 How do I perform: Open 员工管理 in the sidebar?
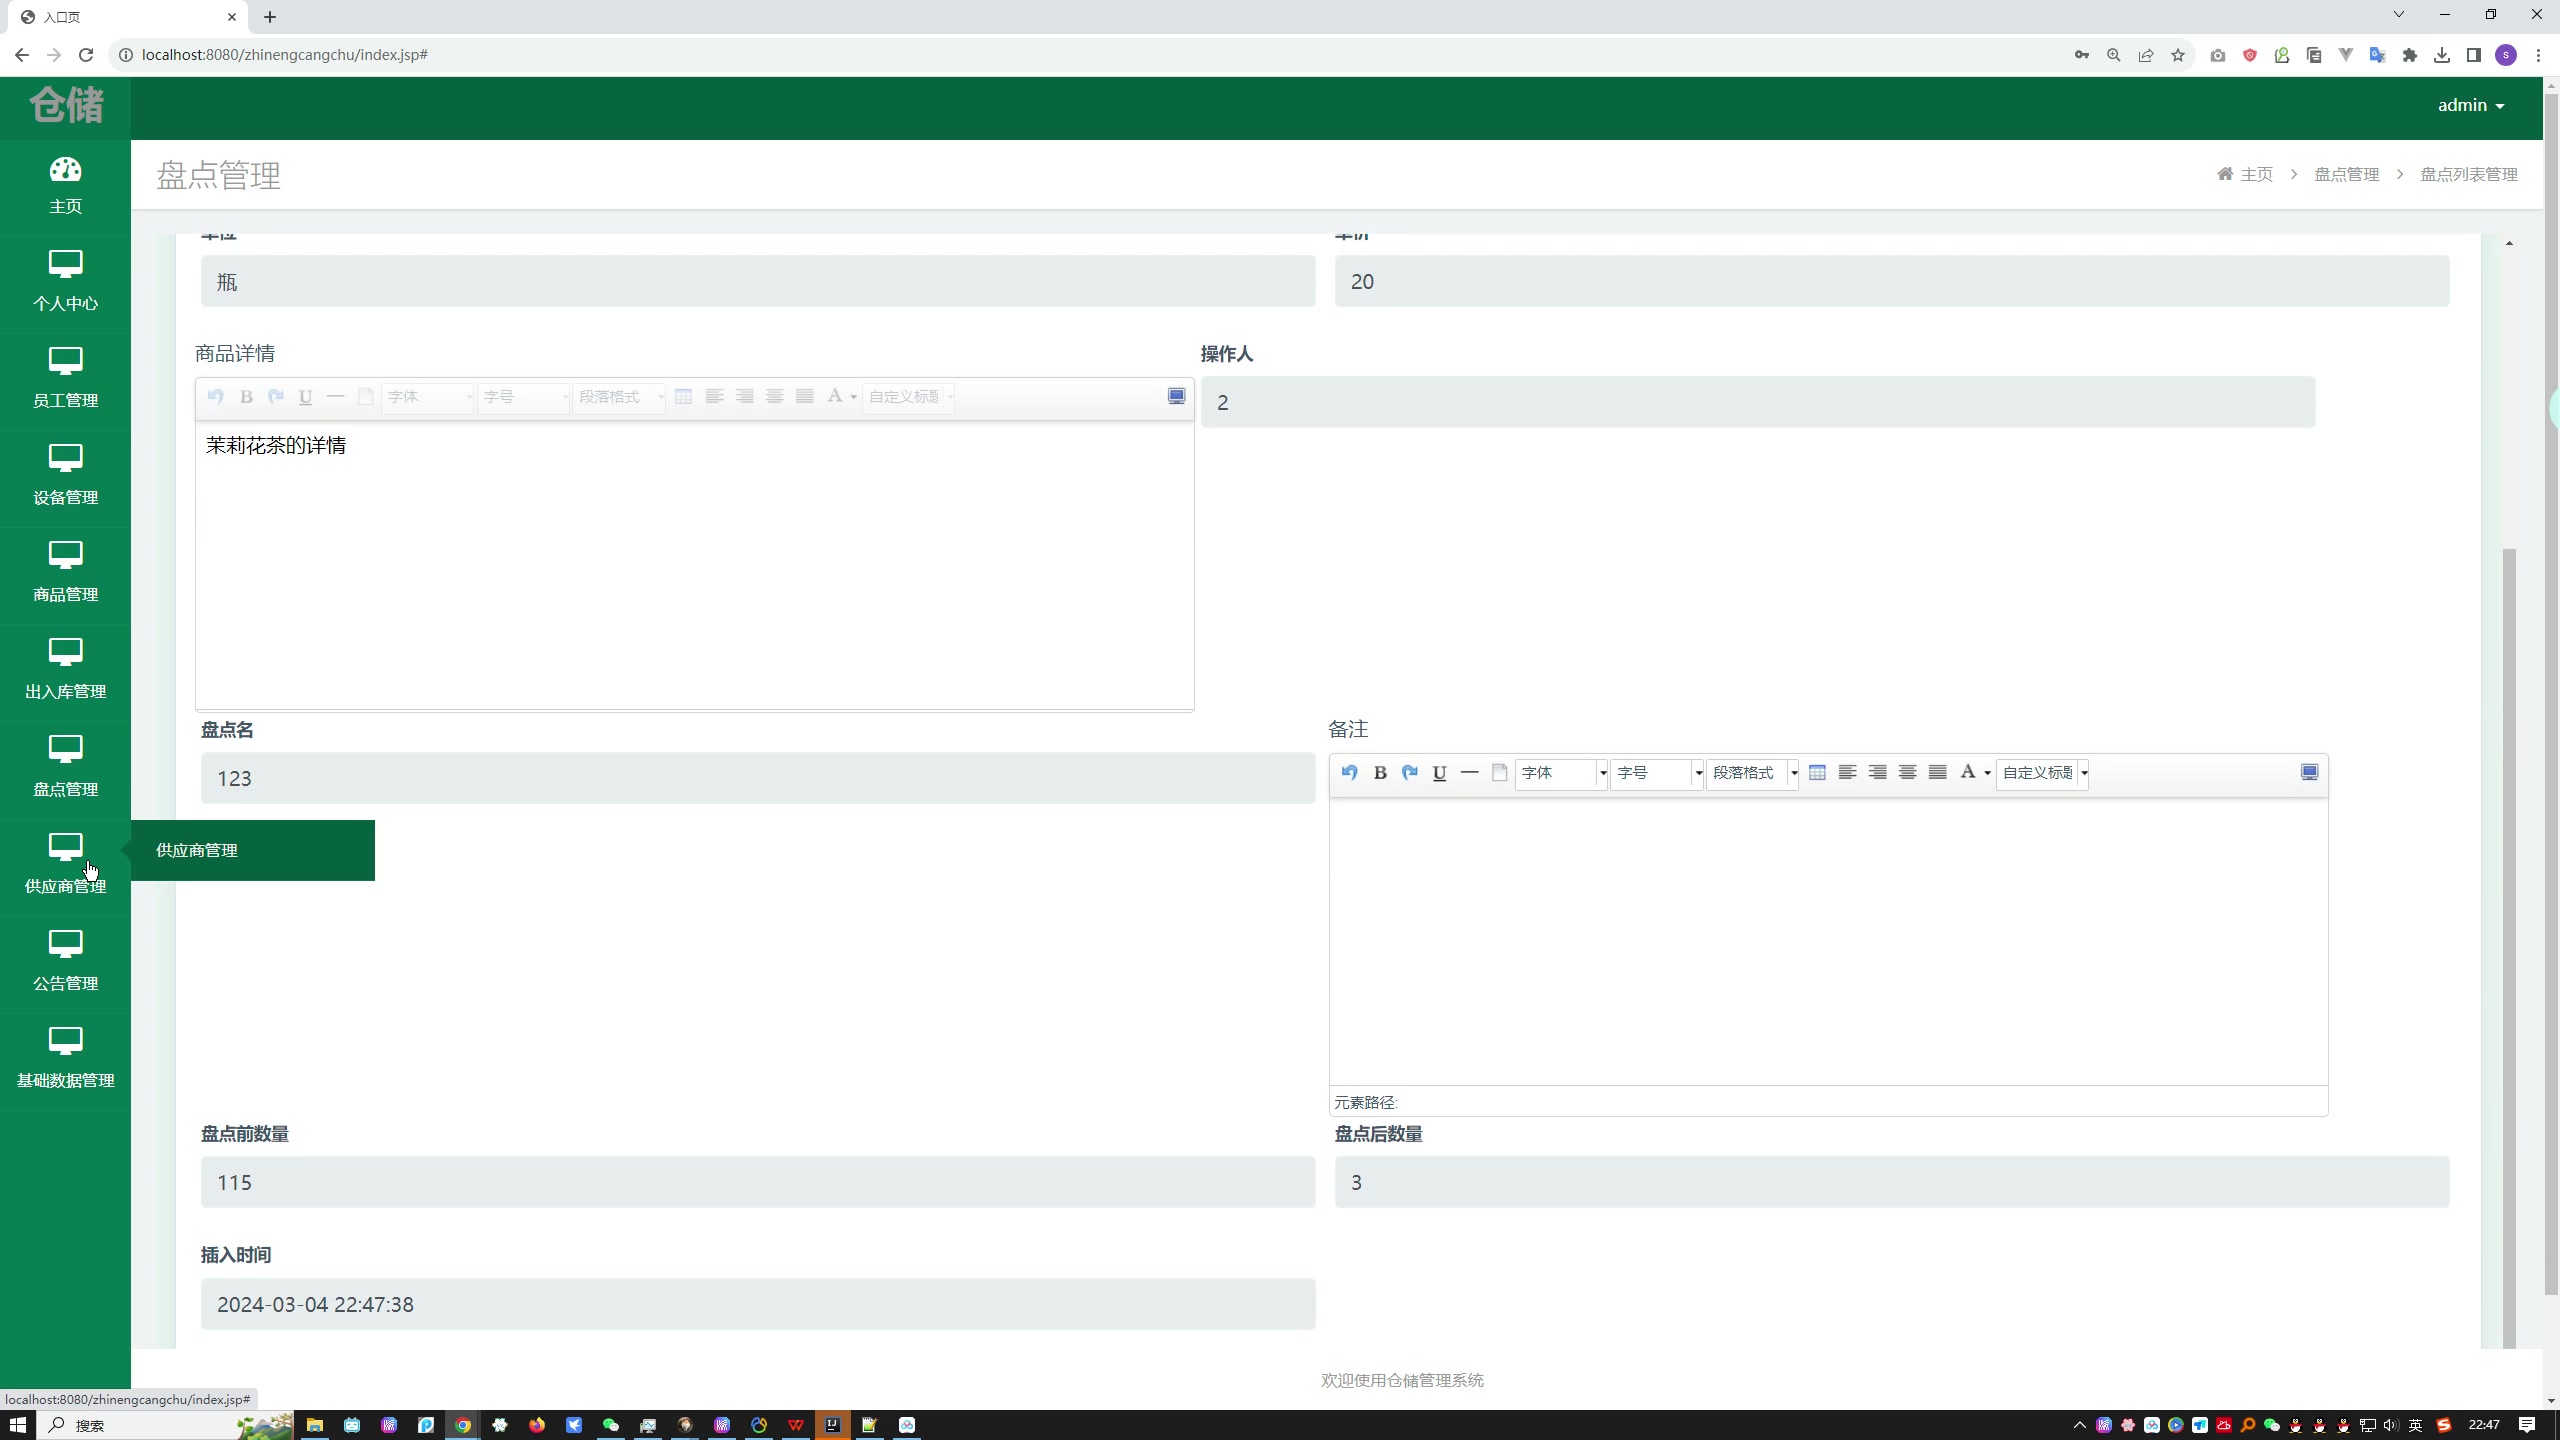click(x=65, y=379)
